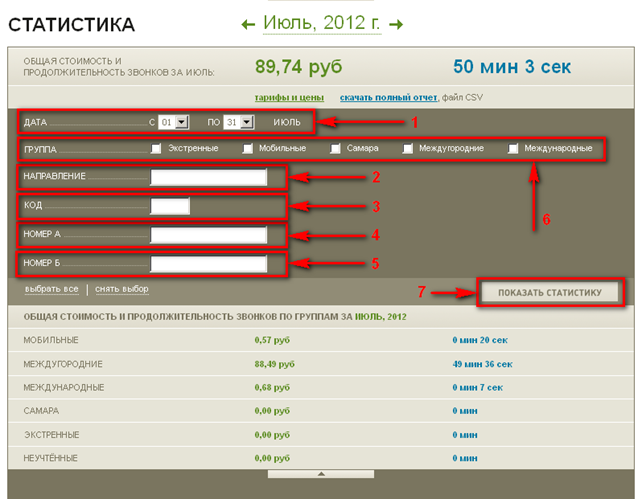Click the Направление input field

click(x=208, y=177)
